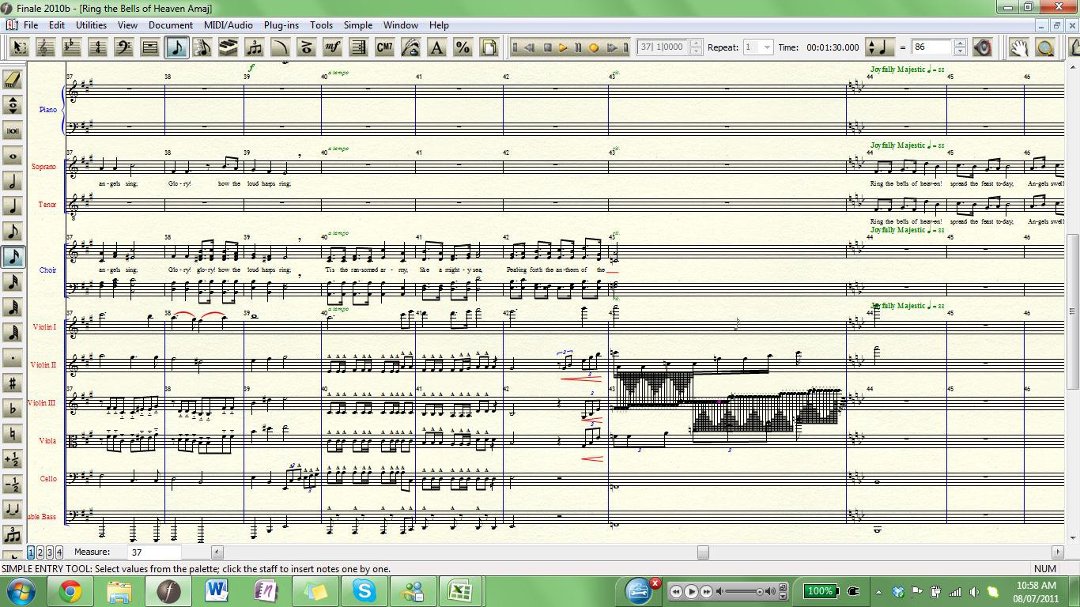The width and height of the screenshot is (1080, 607).
Task: Click the Stop playback button
Action: (x=547, y=48)
